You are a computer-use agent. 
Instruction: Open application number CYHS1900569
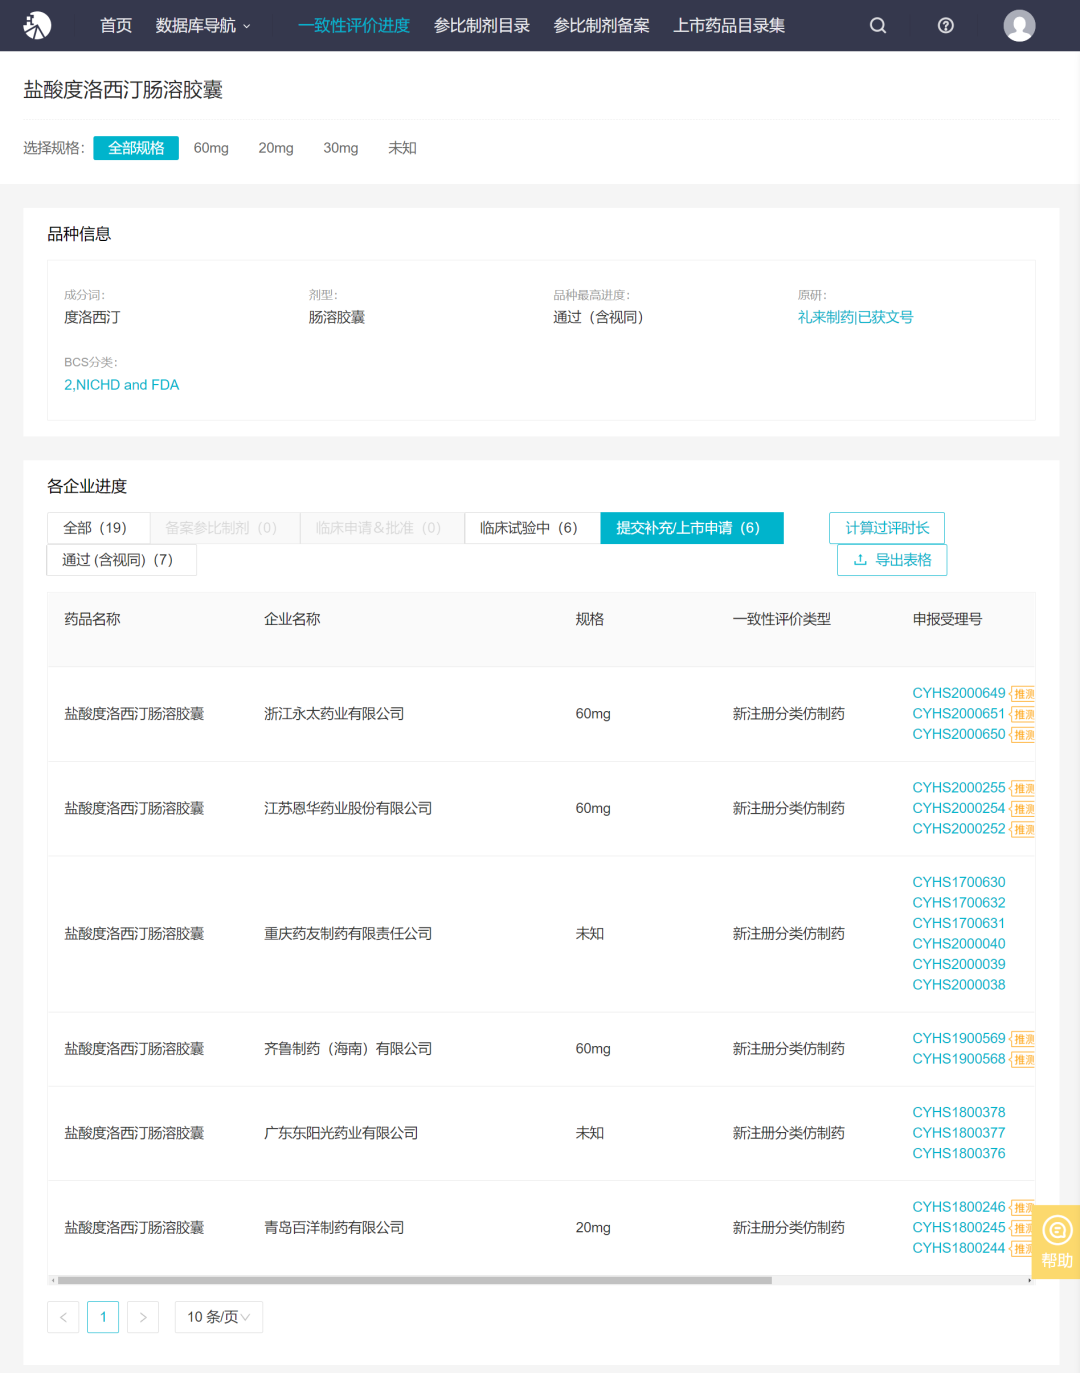959,1038
